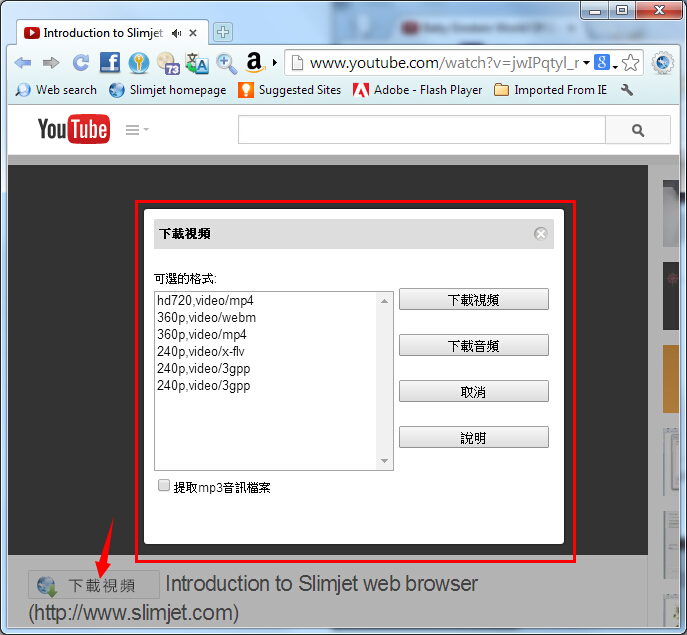687x635 pixels.
Task: Open the Google search engine selector
Action: 606,63
